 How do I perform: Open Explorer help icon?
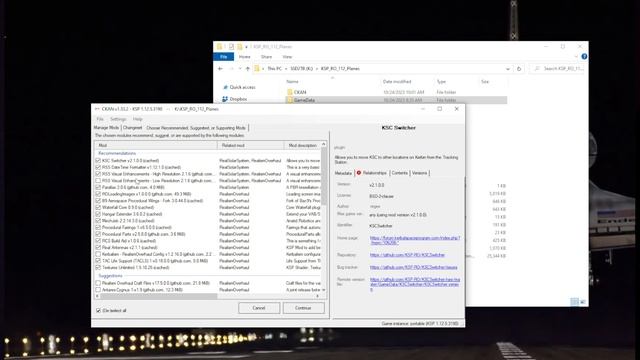coord(584,57)
